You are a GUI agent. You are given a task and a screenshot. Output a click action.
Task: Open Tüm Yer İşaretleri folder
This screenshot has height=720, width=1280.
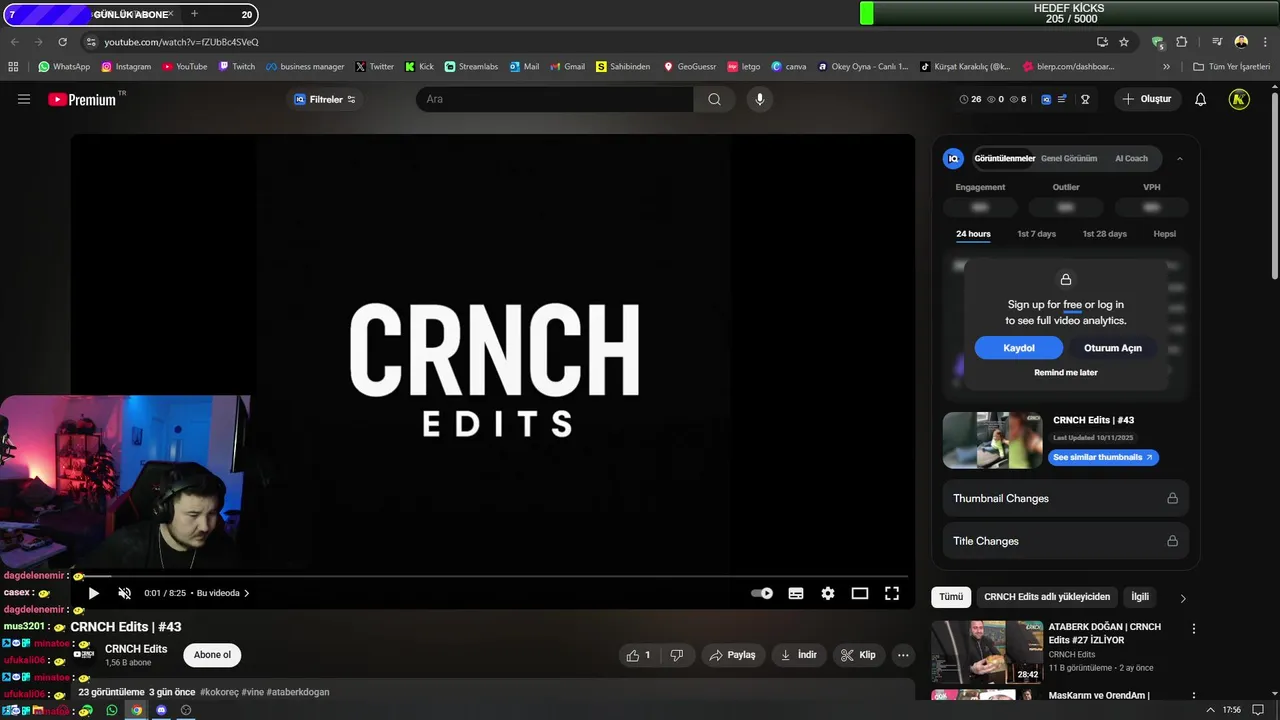(1231, 67)
